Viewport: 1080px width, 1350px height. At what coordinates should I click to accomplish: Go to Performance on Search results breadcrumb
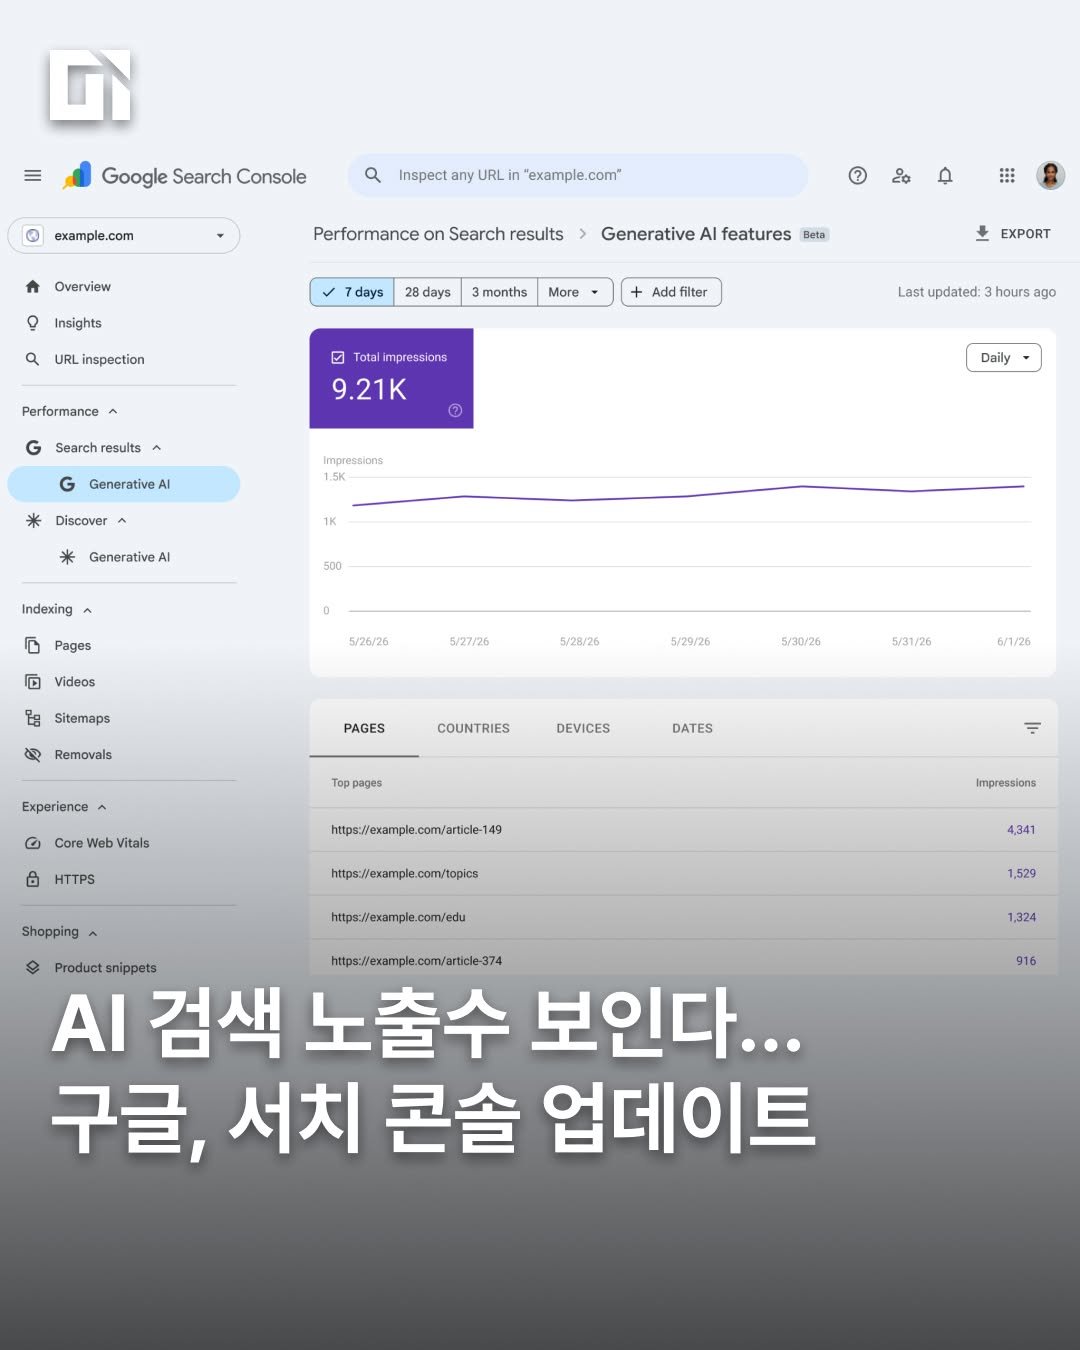438,234
